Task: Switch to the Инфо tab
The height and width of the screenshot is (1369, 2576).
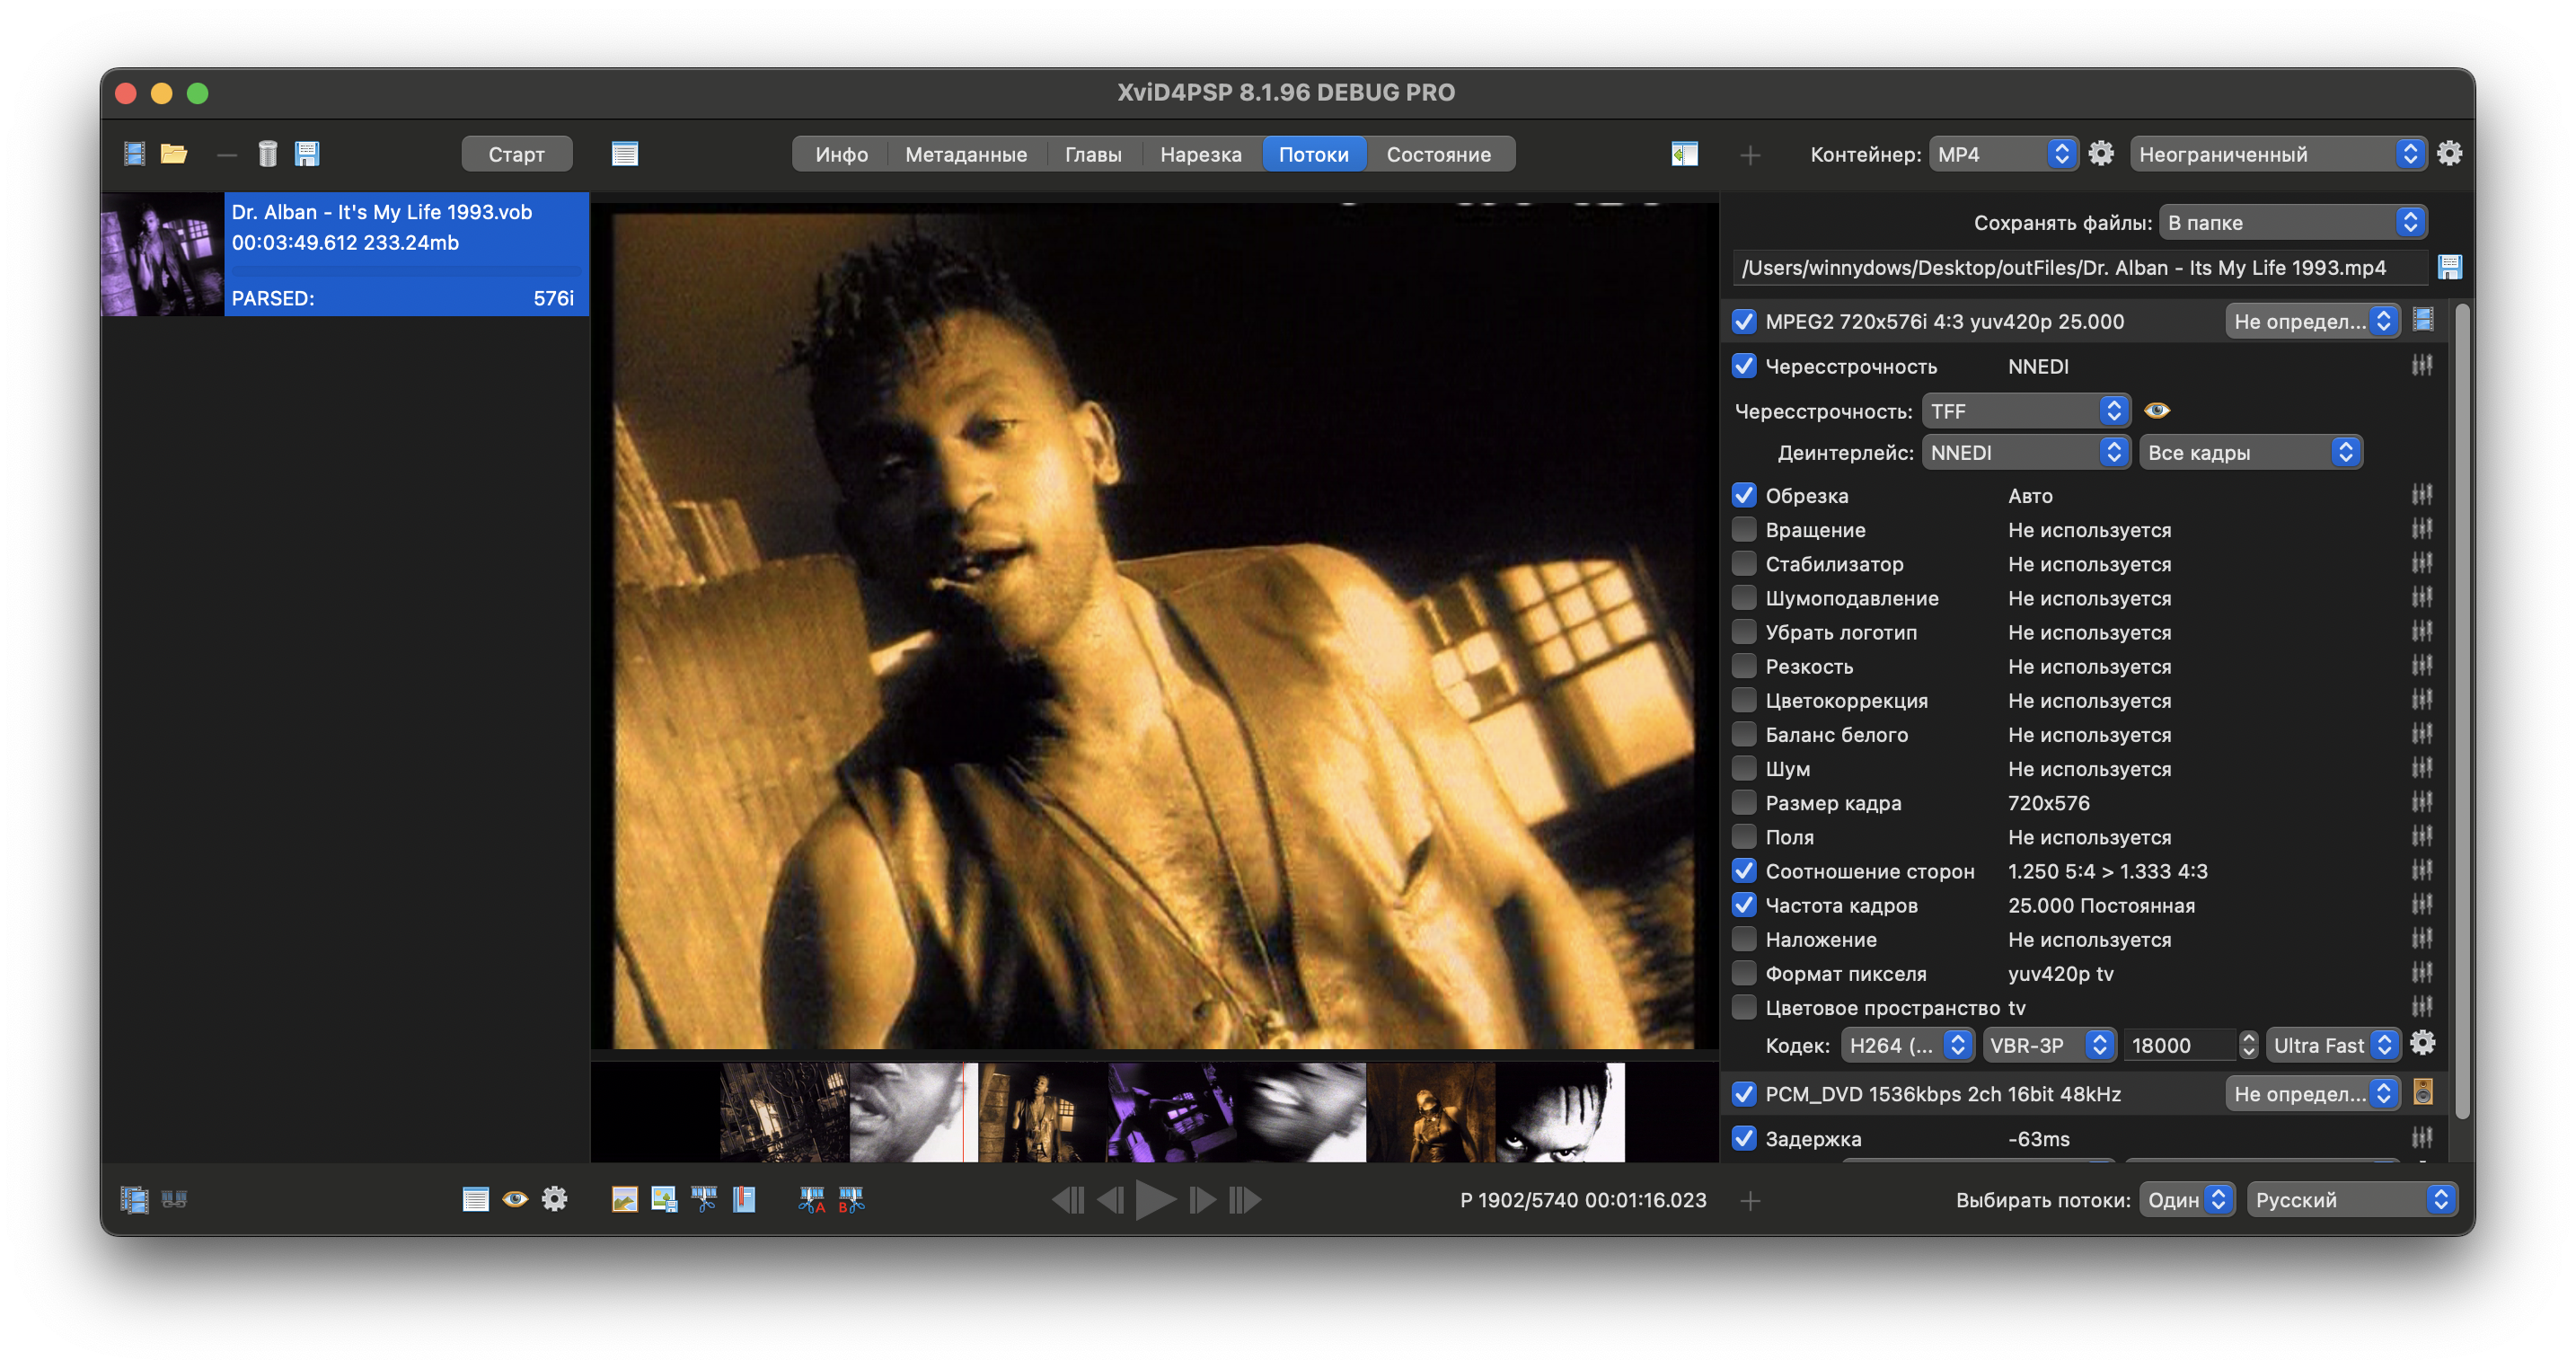Action: tap(841, 154)
